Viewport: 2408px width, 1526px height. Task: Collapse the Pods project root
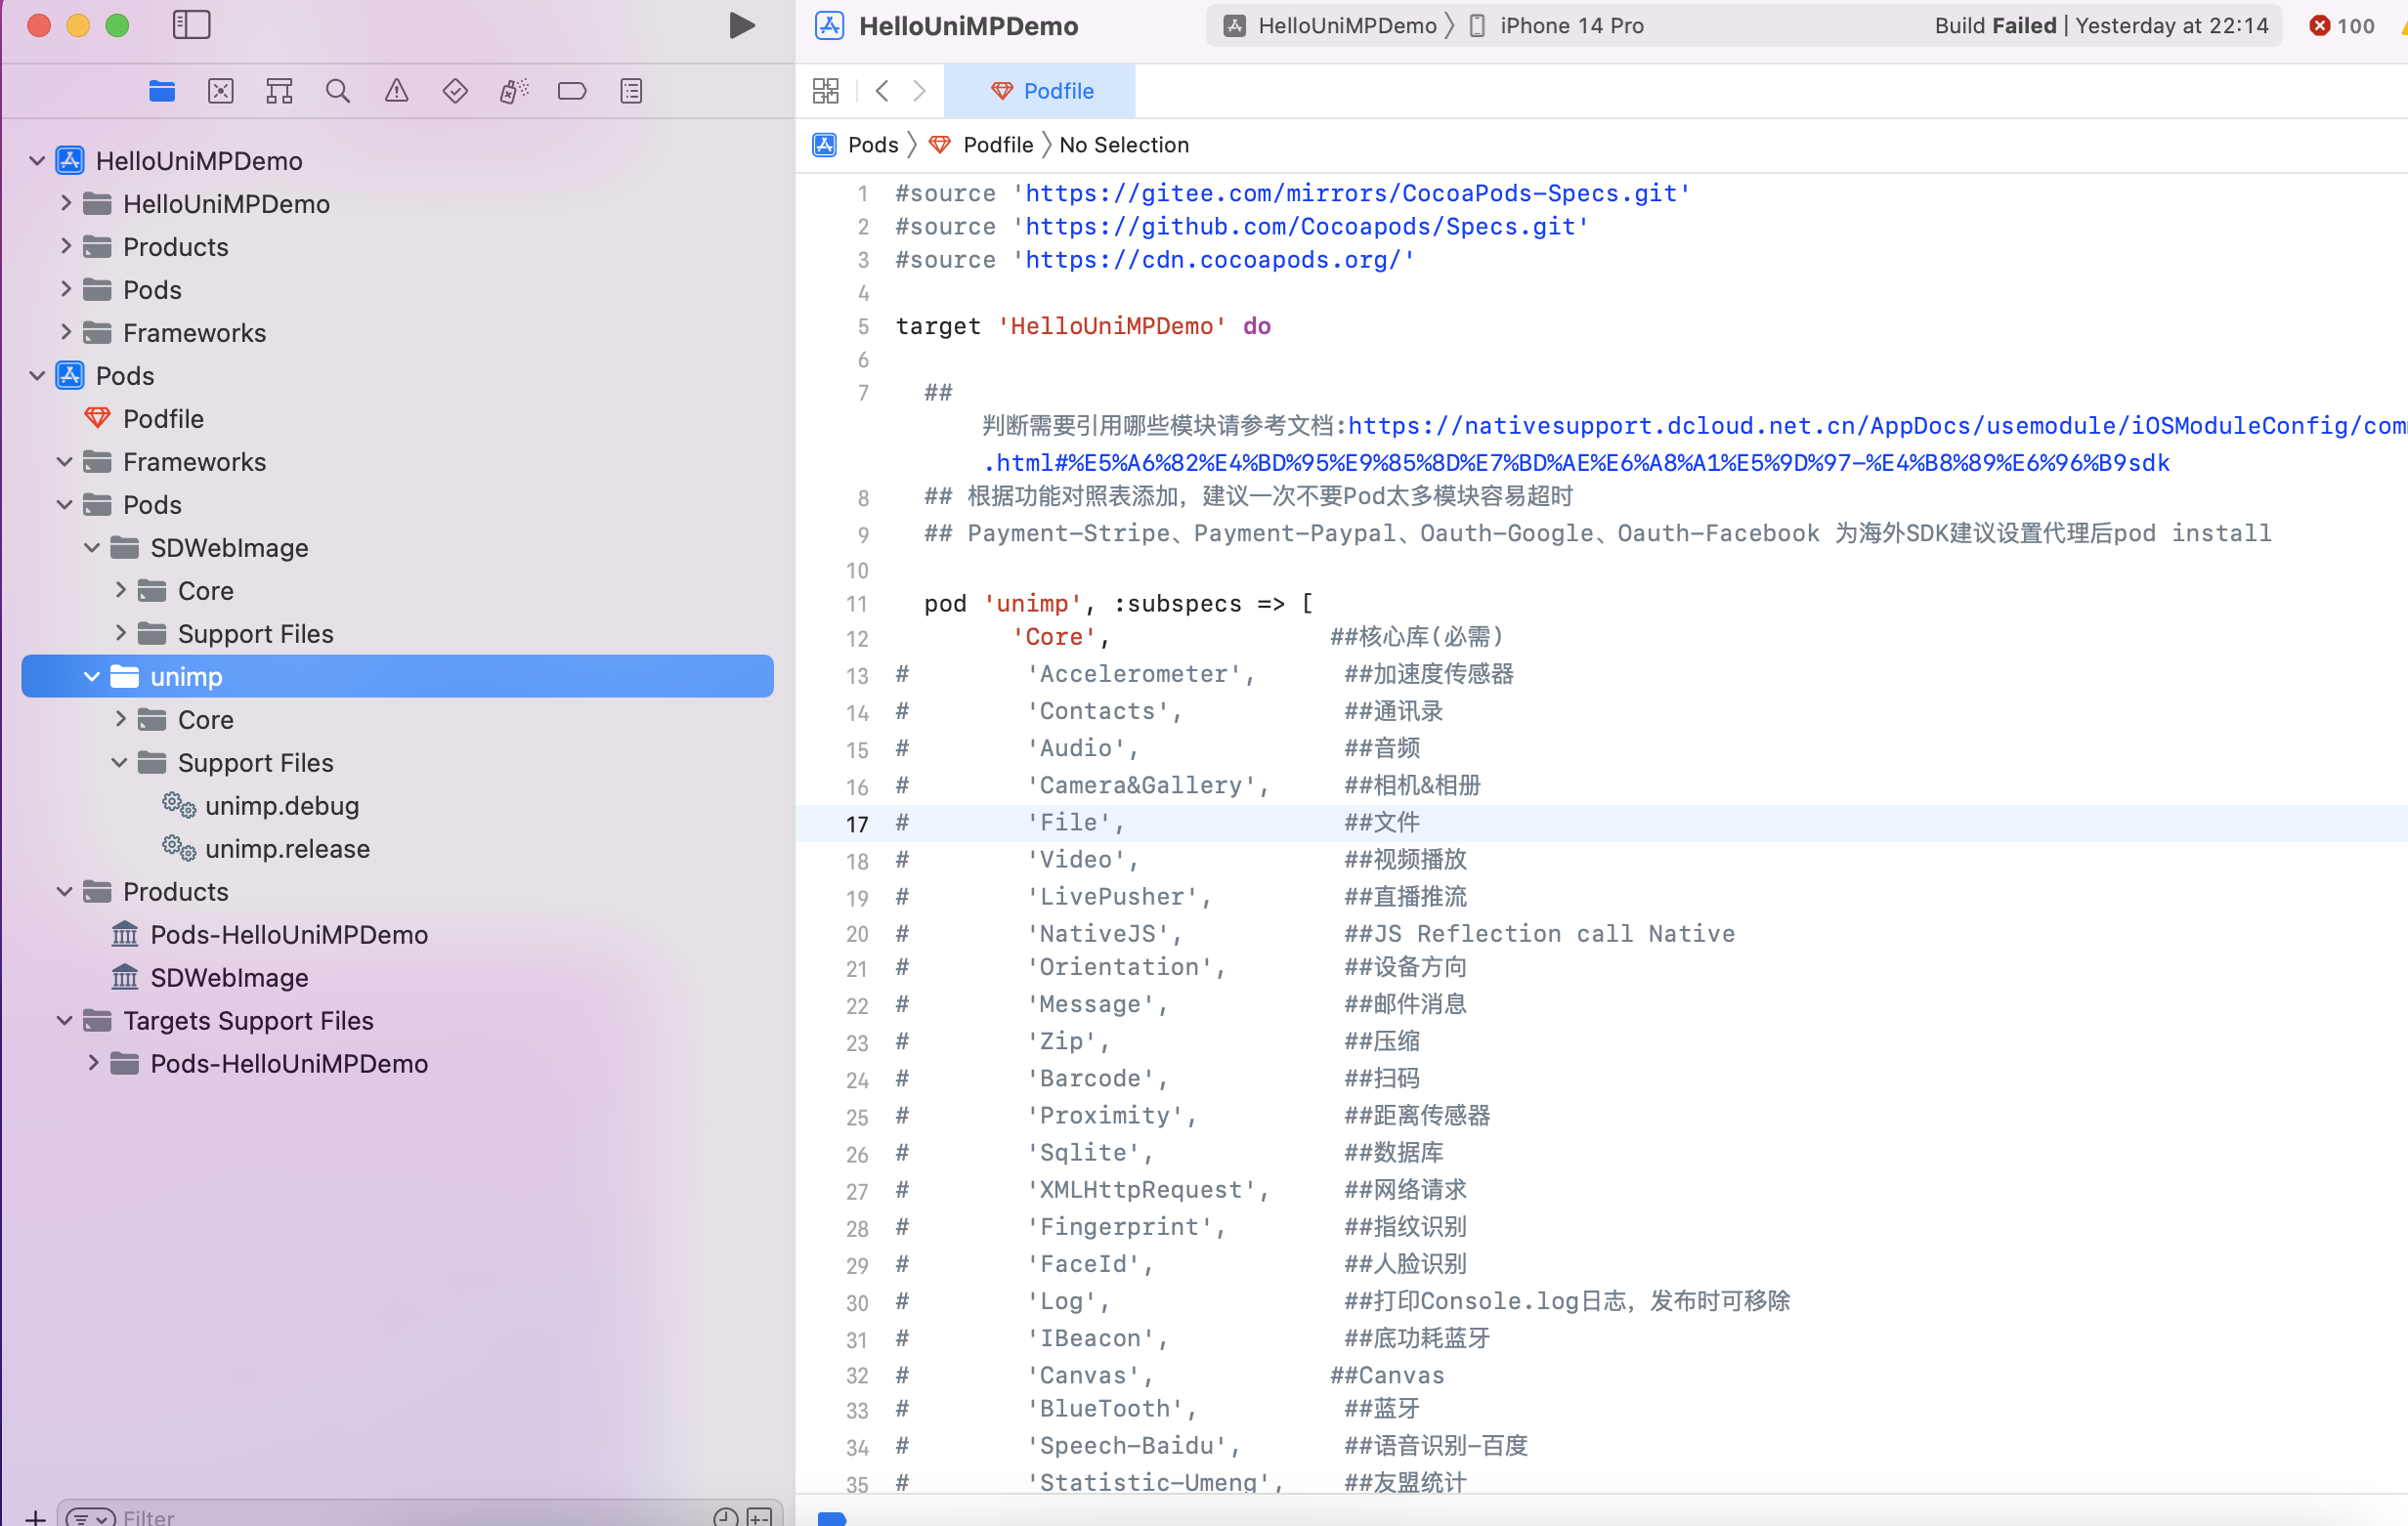click(x=37, y=375)
